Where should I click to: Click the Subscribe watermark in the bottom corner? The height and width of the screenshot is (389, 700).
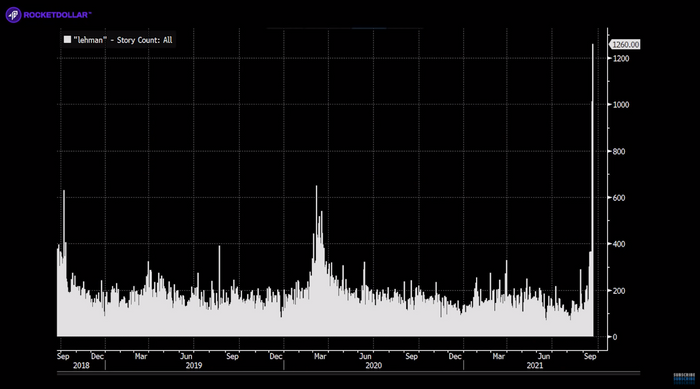click(684, 378)
